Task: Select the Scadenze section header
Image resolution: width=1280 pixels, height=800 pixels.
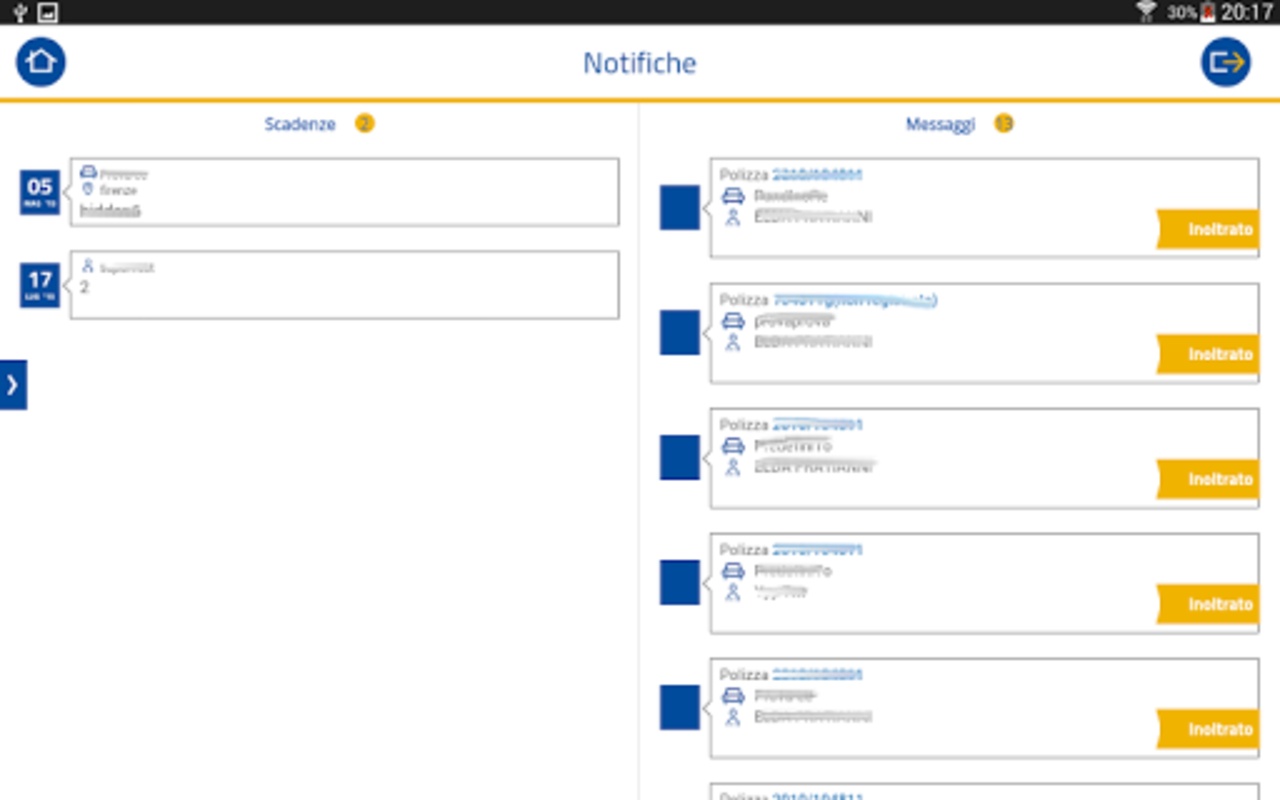Action: click(300, 124)
